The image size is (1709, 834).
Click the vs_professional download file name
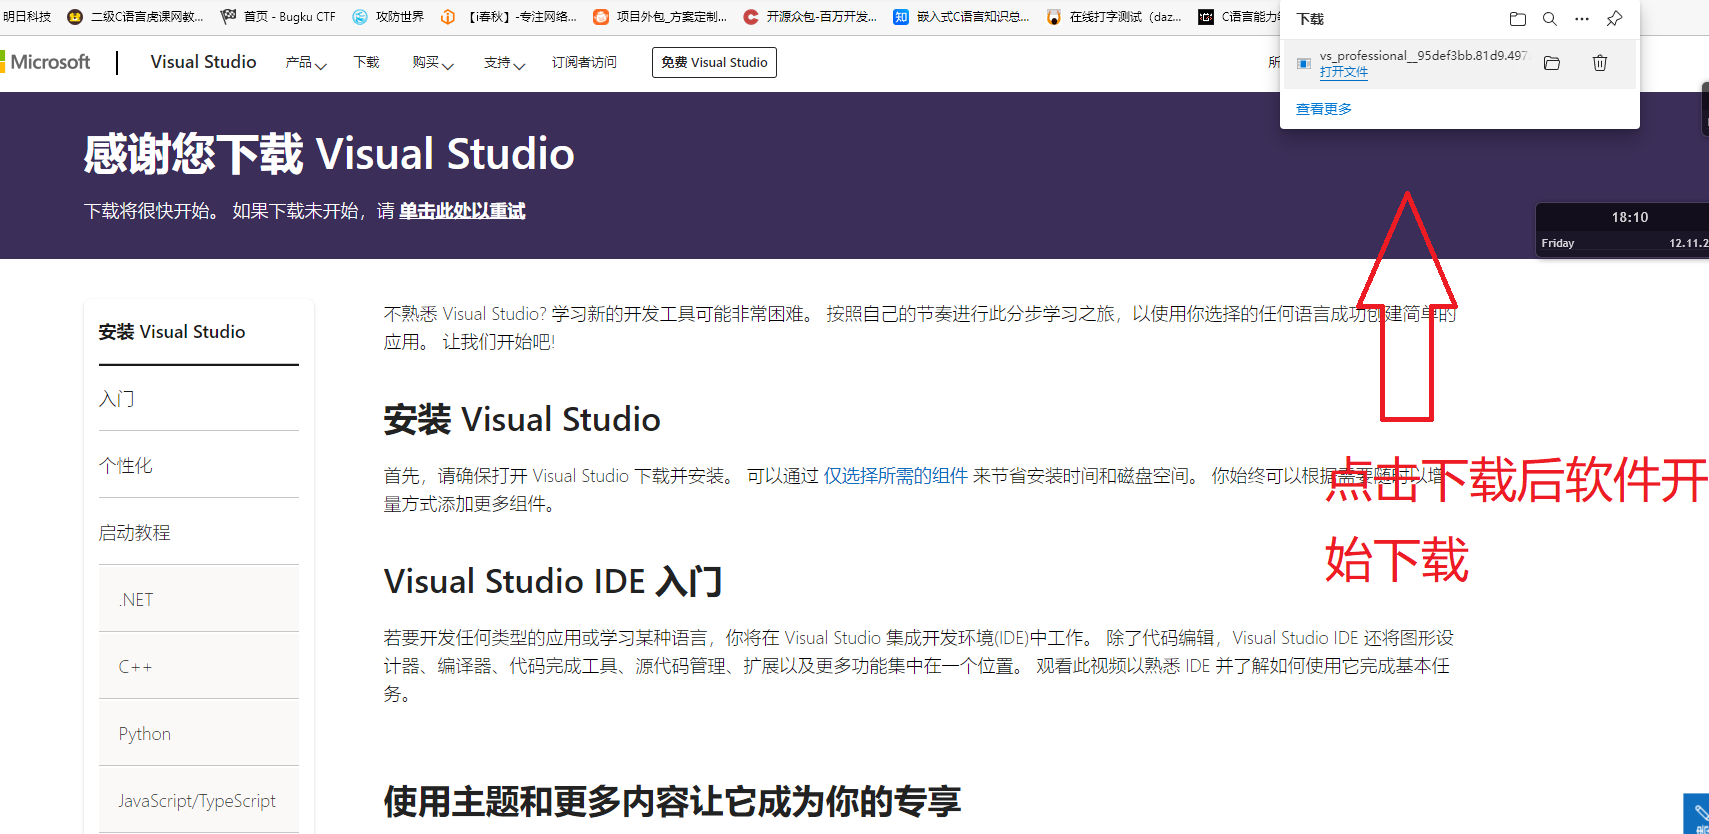click(1424, 55)
